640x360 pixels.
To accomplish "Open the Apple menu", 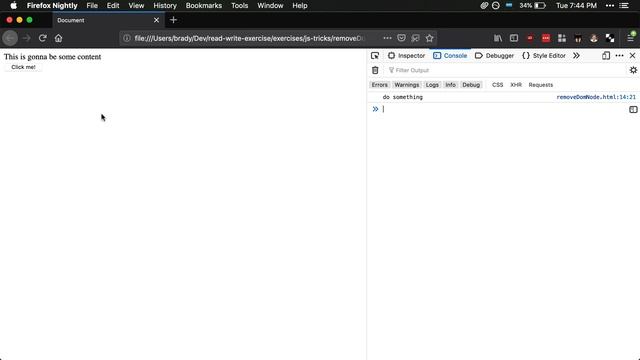I will coord(13,6).
